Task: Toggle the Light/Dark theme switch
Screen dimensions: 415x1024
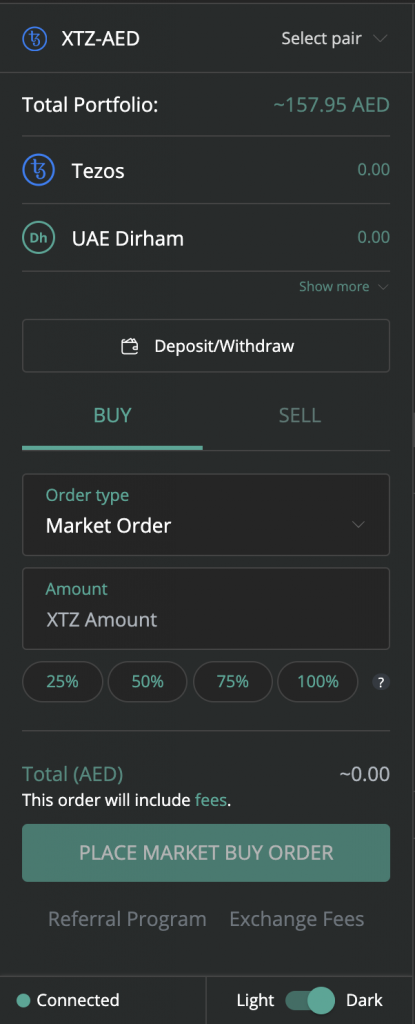Action: pyautogui.click(x=310, y=1000)
